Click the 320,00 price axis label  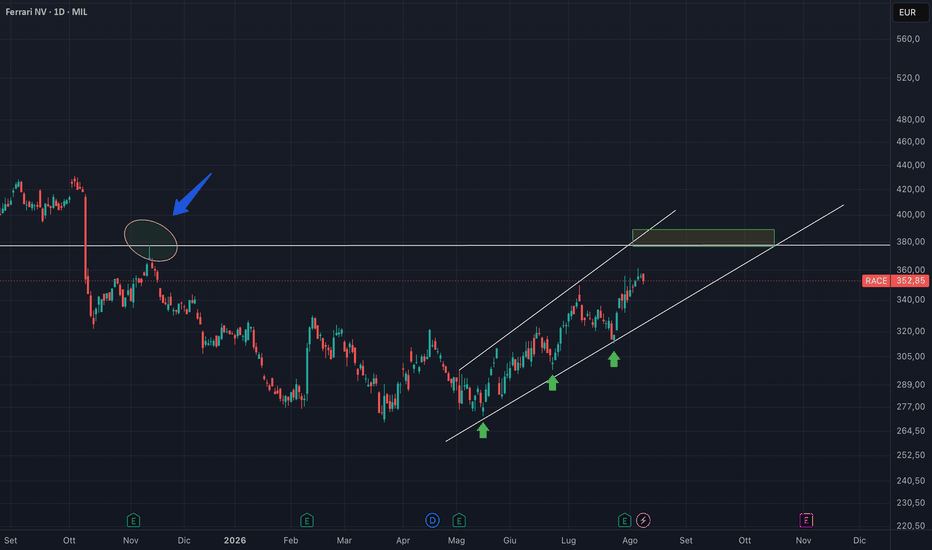(x=911, y=331)
